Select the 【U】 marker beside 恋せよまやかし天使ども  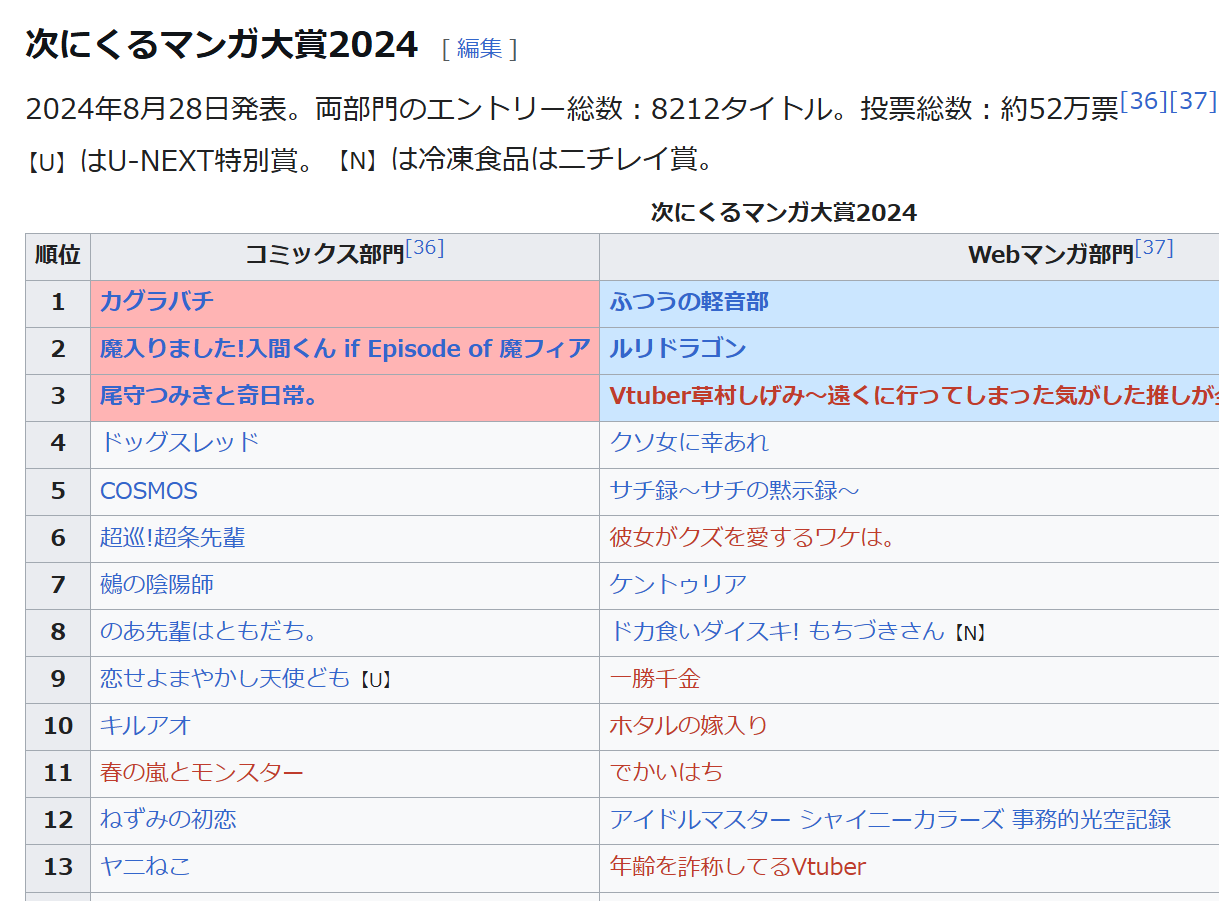pos(374,680)
